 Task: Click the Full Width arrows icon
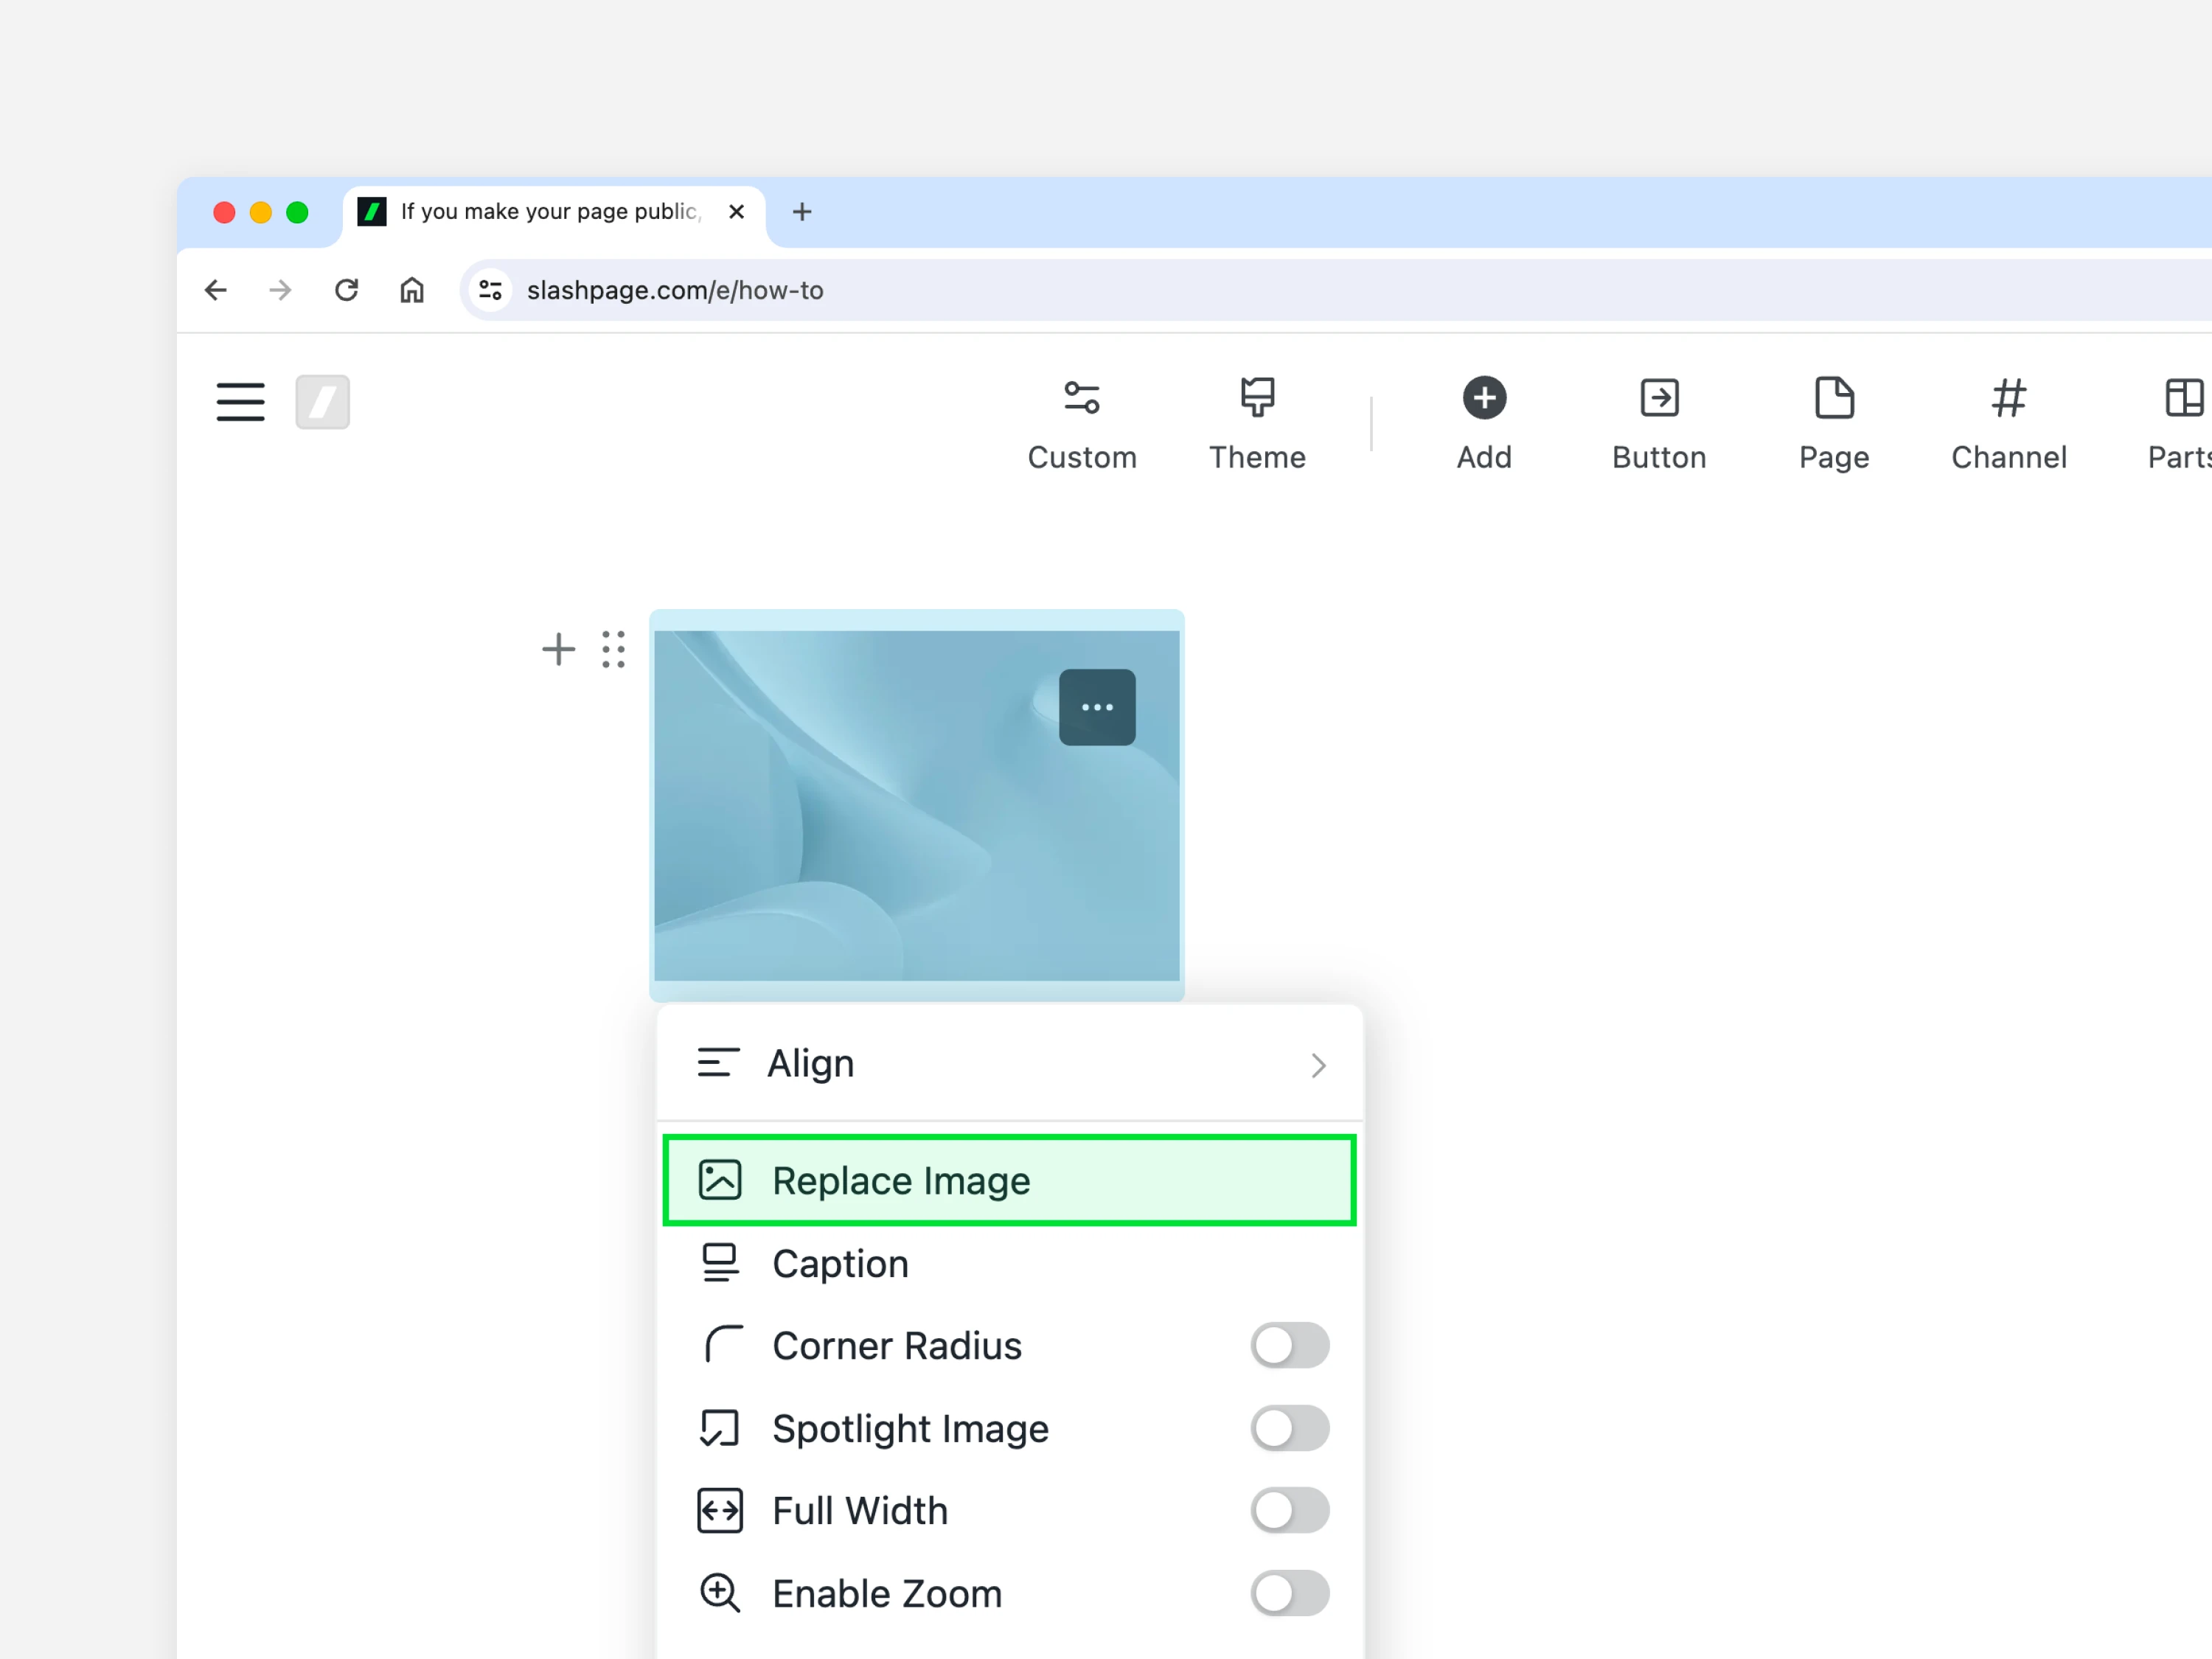point(720,1510)
